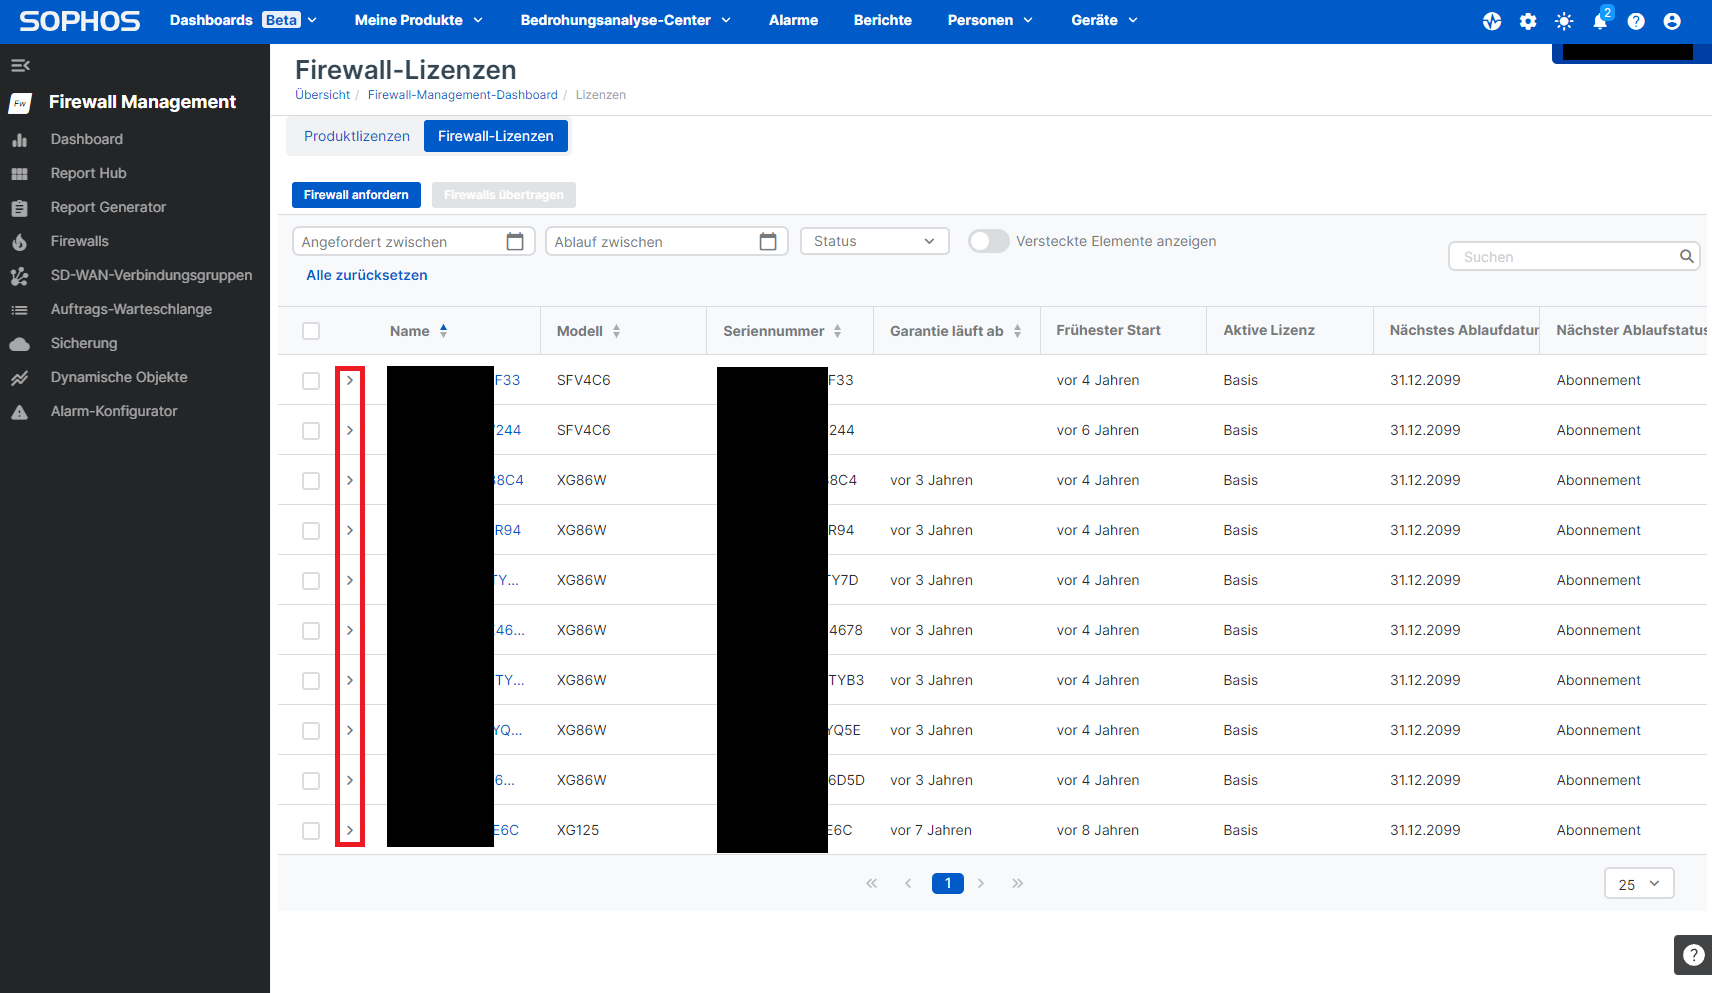The width and height of the screenshot is (1712, 993).
Task: Open floating help button bottom right
Action: [1693, 955]
